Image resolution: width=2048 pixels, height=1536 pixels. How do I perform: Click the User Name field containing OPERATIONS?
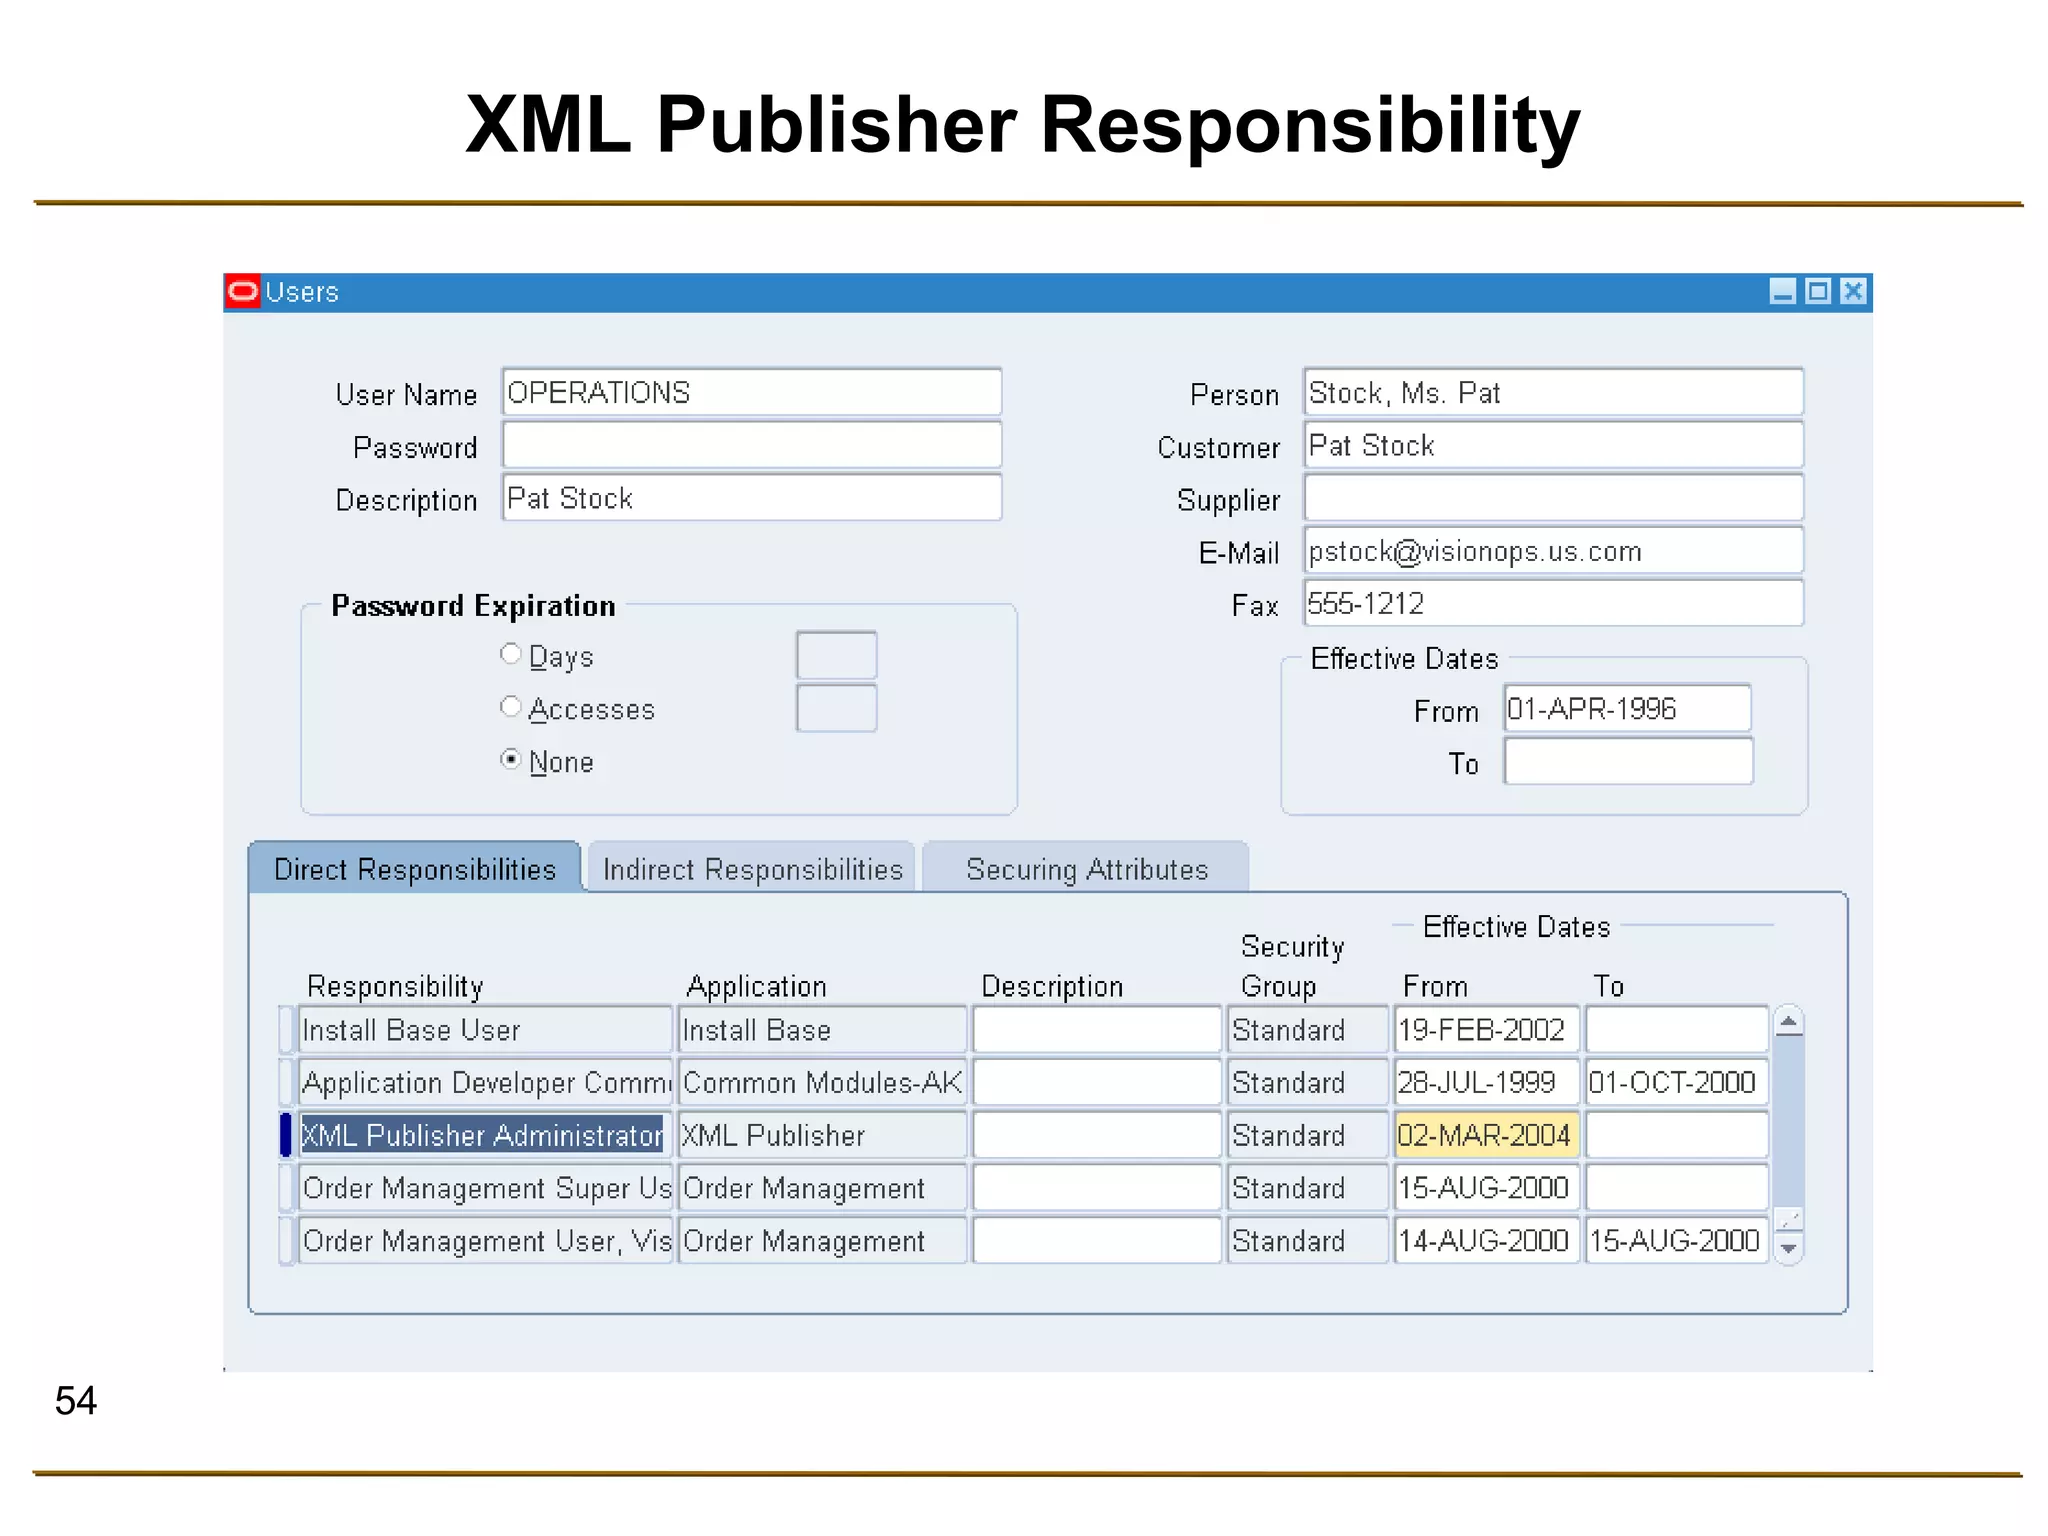point(752,392)
